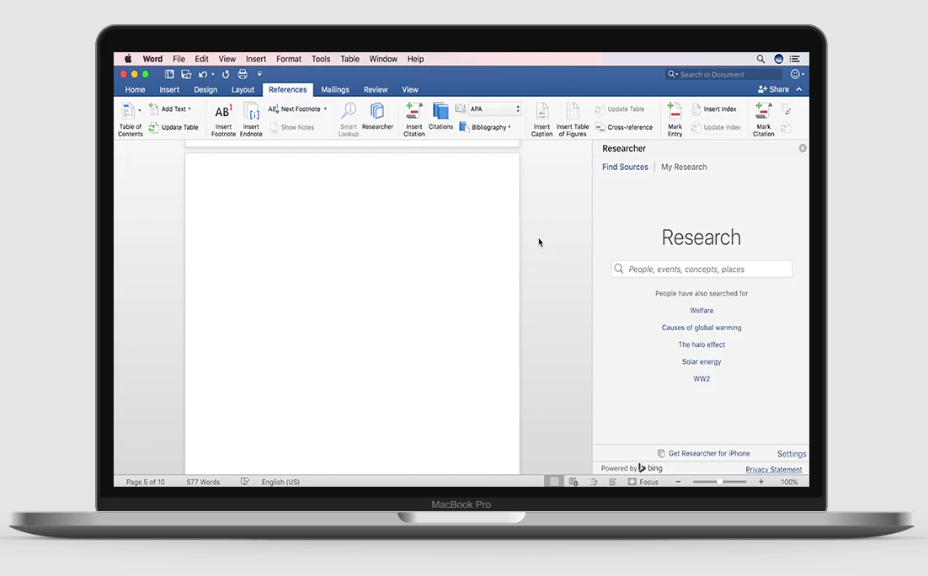Click The halo effect suggestion
This screenshot has width=928, height=576.
pyautogui.click(x=701, y=345)
